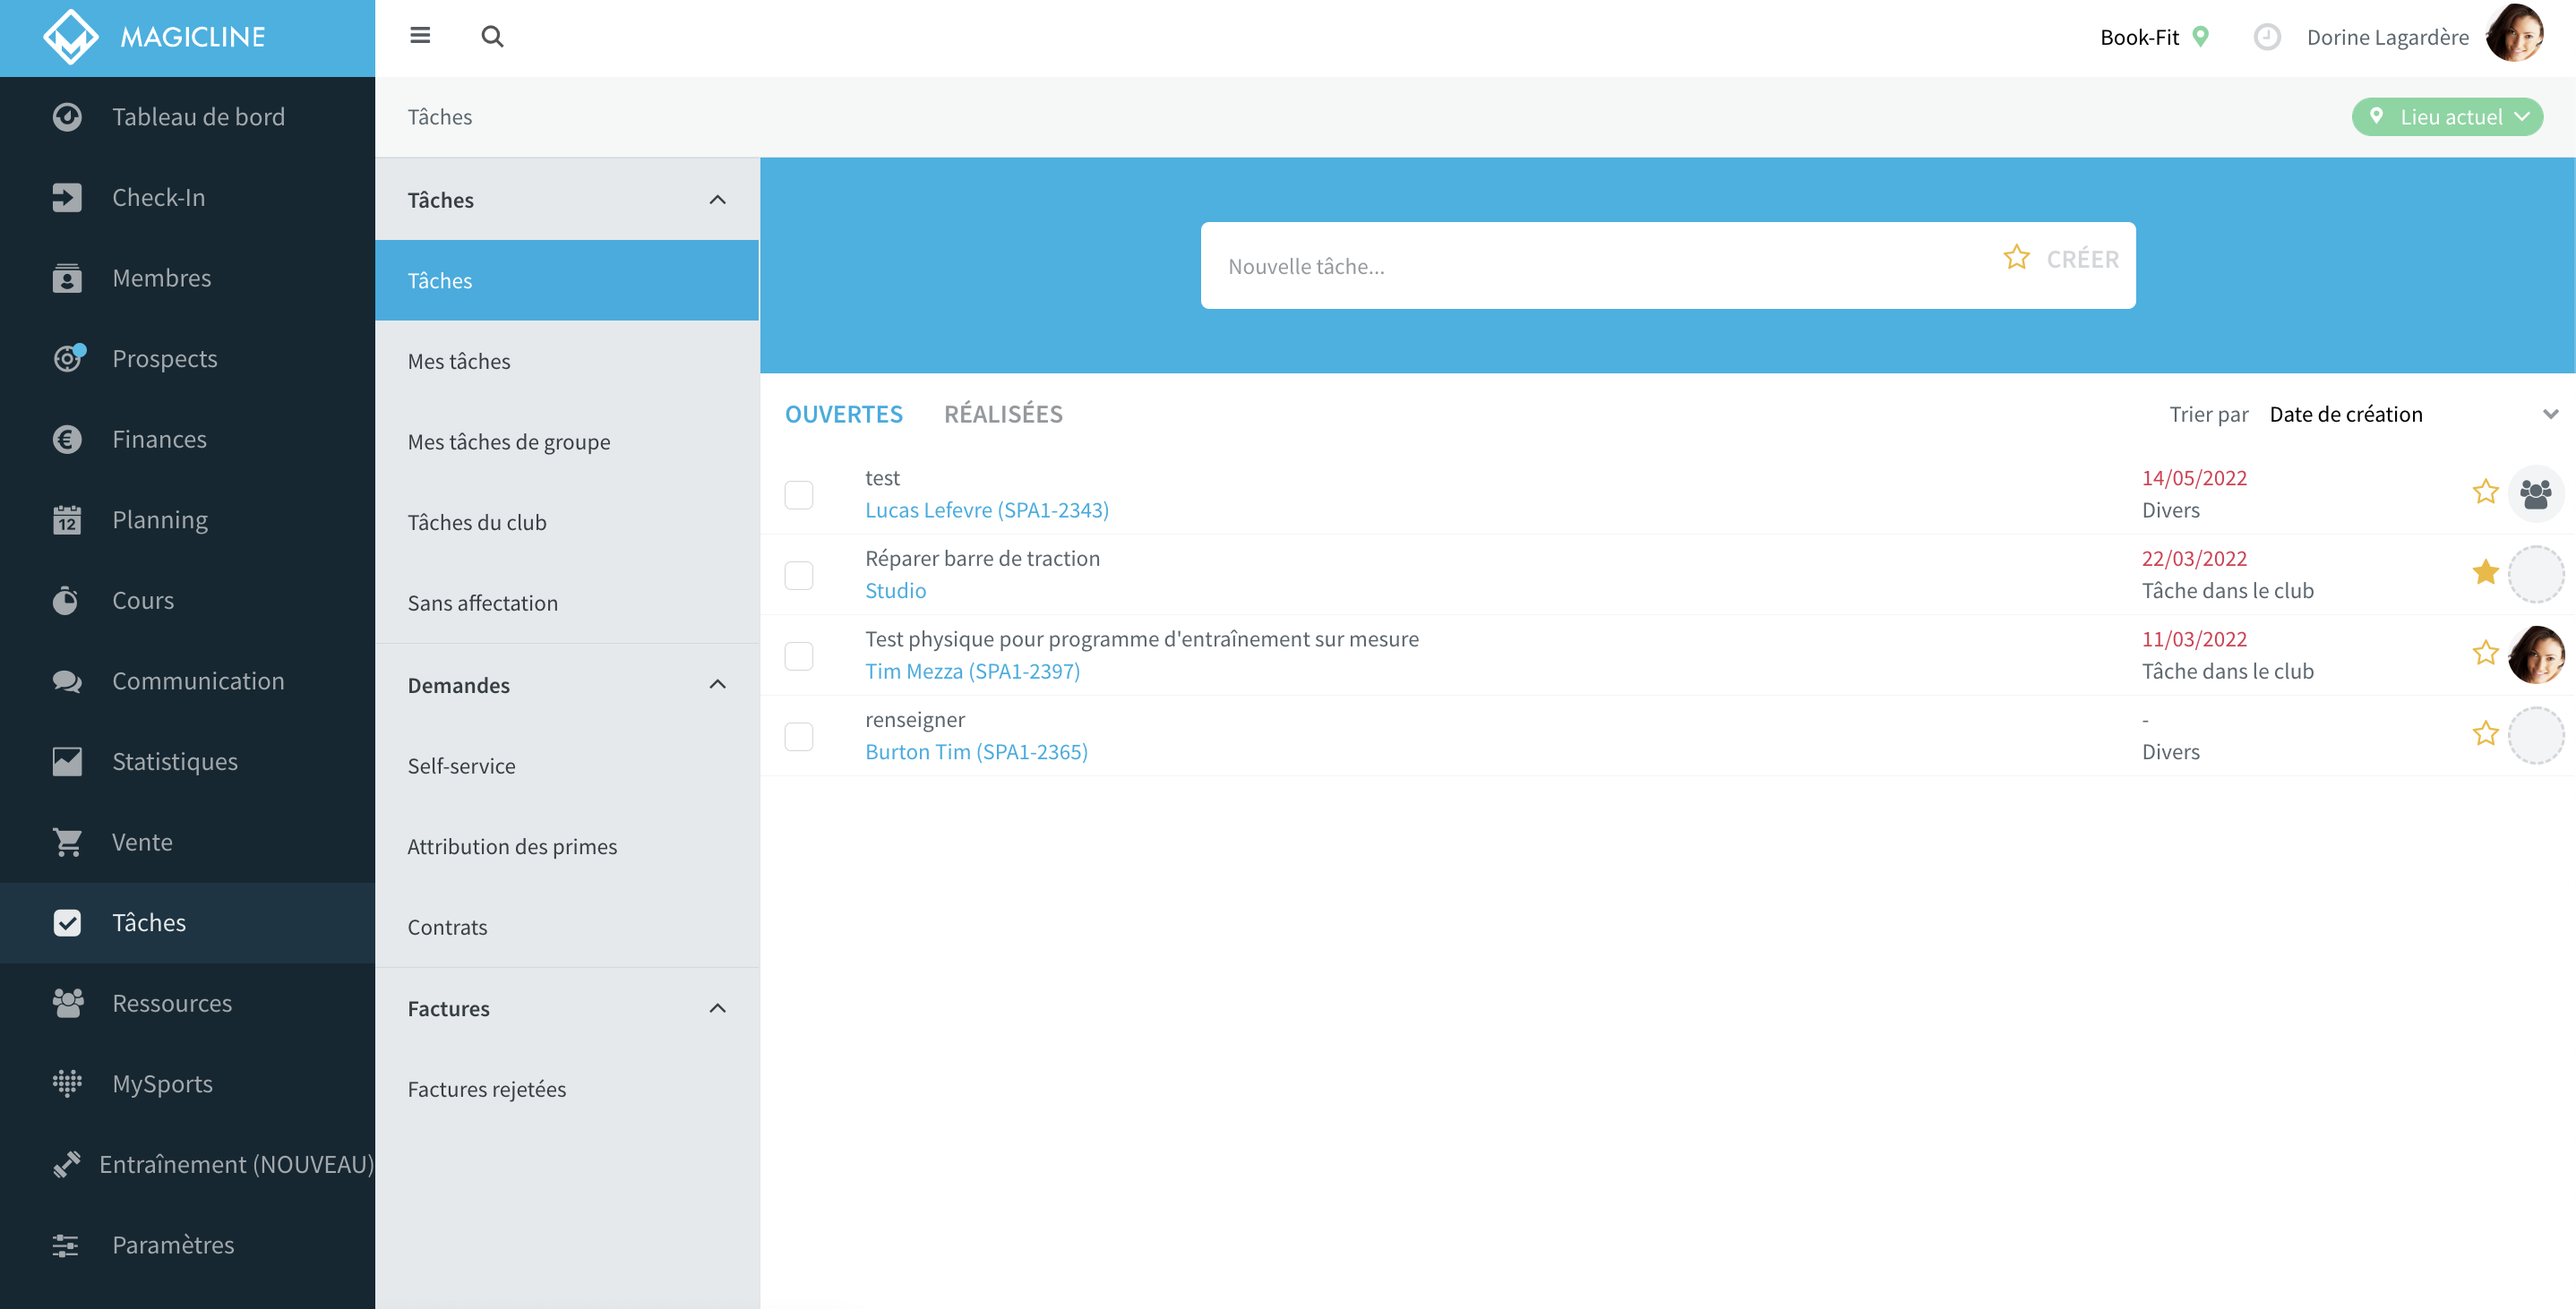
Task: Focus the 'Nouvelle tâche...' input field
Action: (x=1600, y=266)
